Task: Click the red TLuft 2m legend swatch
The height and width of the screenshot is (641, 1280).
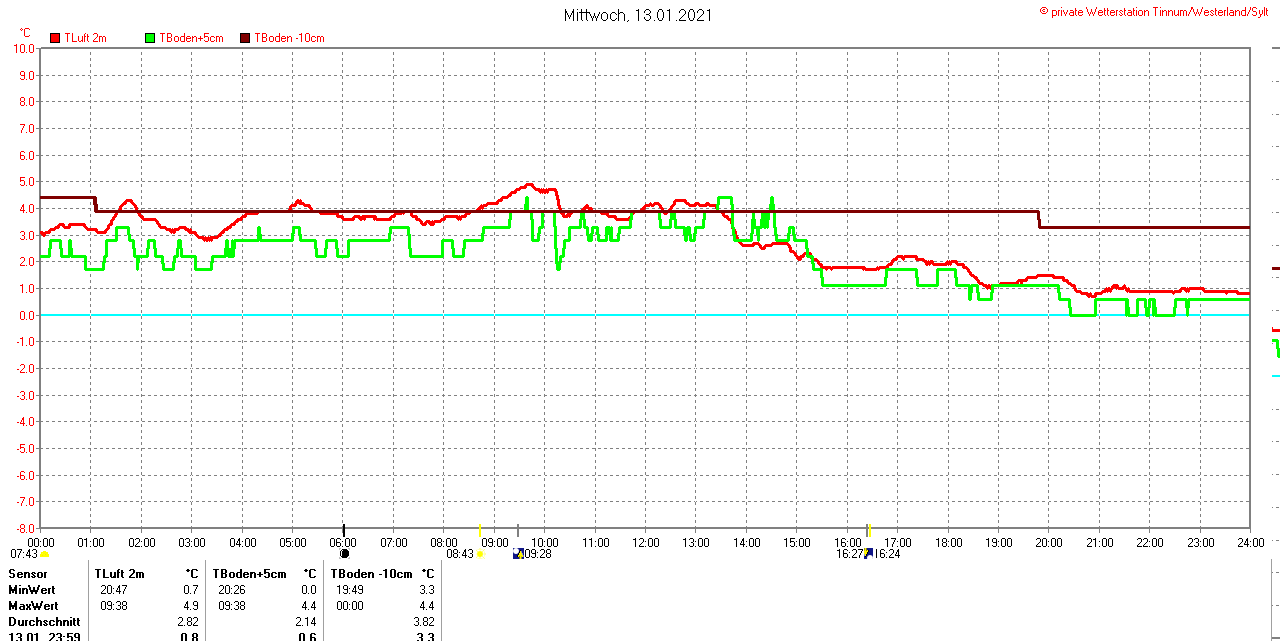Action: coord(55,38)
